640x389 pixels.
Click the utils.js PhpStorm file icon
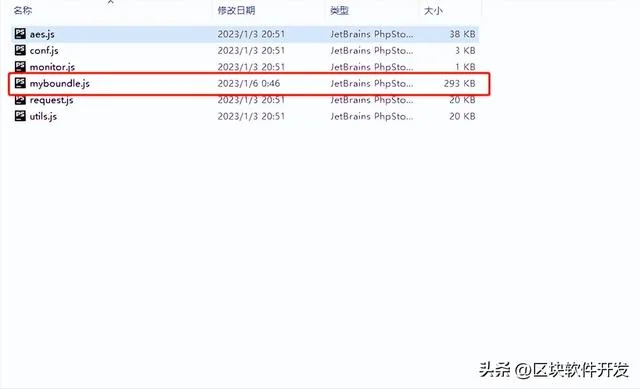click(x=20, y=116)
